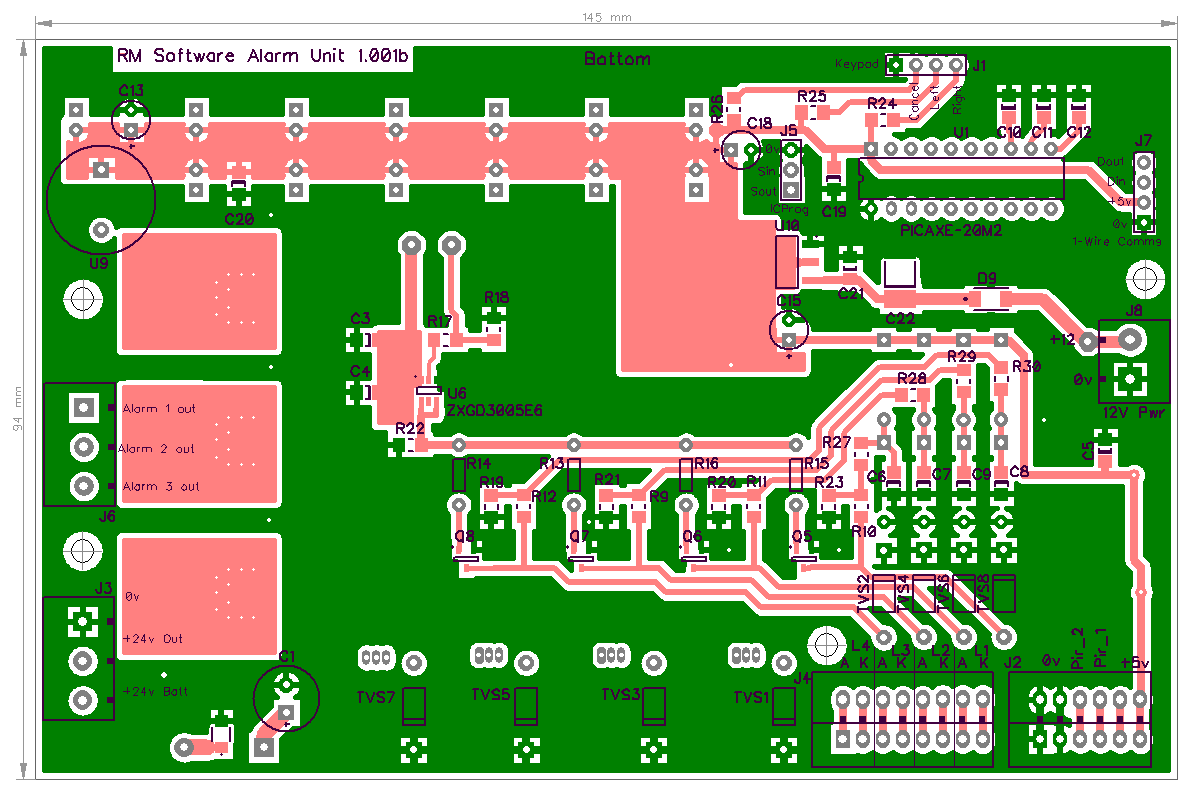The width and height of the screenshot is (1187, 789).
Task: Click the Bottom layer label
Action: tap(617, 59)
